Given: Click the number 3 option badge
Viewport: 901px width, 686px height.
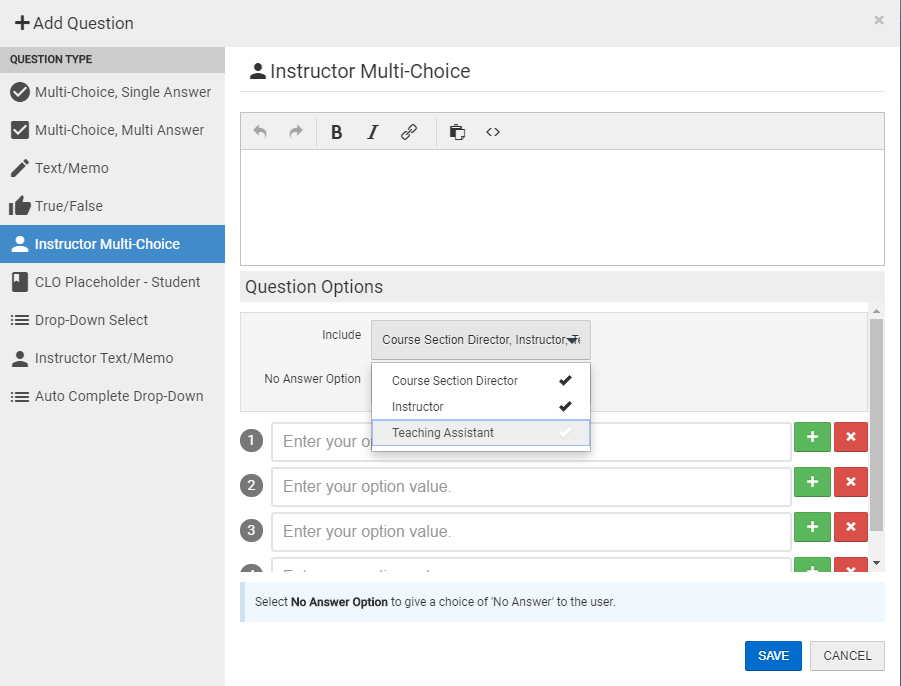Looking at the screenshot, I should 251,530.
